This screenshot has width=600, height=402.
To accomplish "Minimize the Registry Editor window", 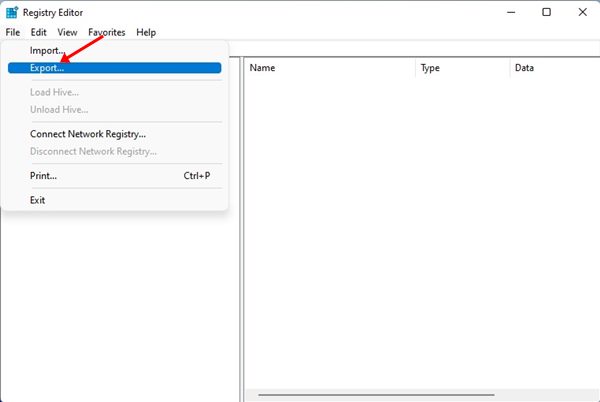I will [511, 12].
